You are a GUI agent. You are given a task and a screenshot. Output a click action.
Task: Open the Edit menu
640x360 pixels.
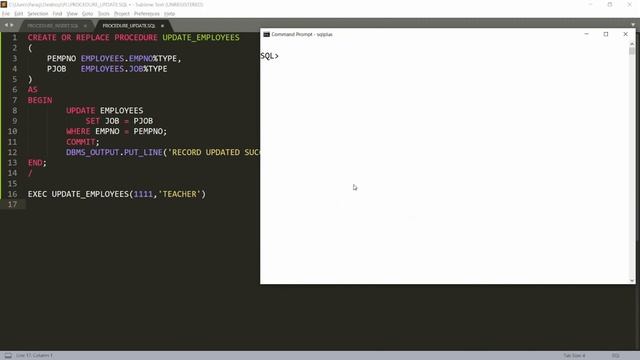tap(18, 13)
